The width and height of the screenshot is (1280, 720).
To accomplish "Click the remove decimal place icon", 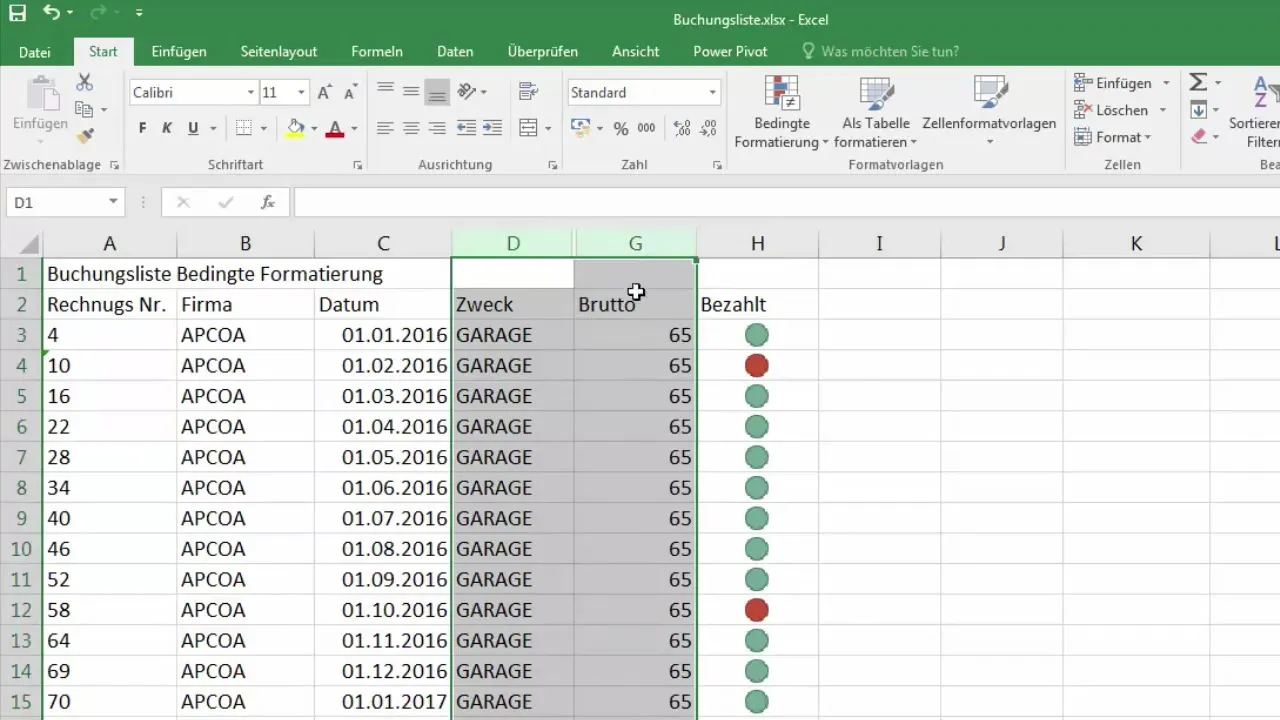I will click(708, 128).
